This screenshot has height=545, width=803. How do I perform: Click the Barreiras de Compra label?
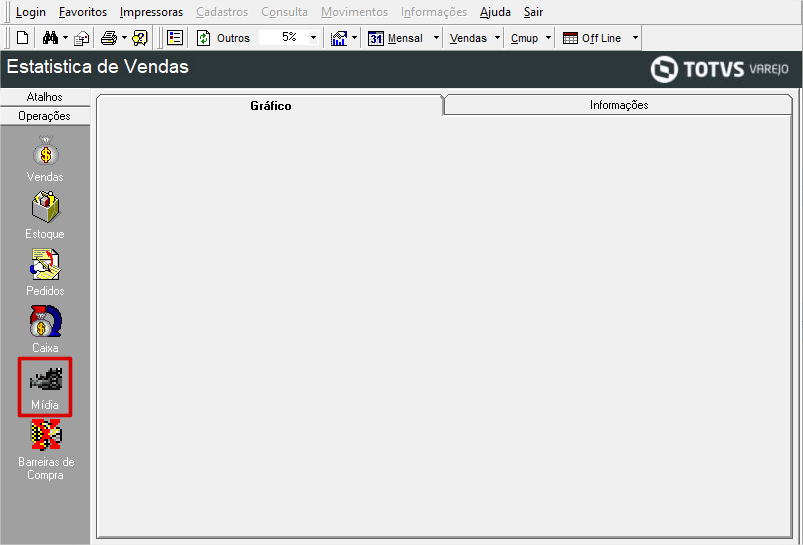click(46, 468)
